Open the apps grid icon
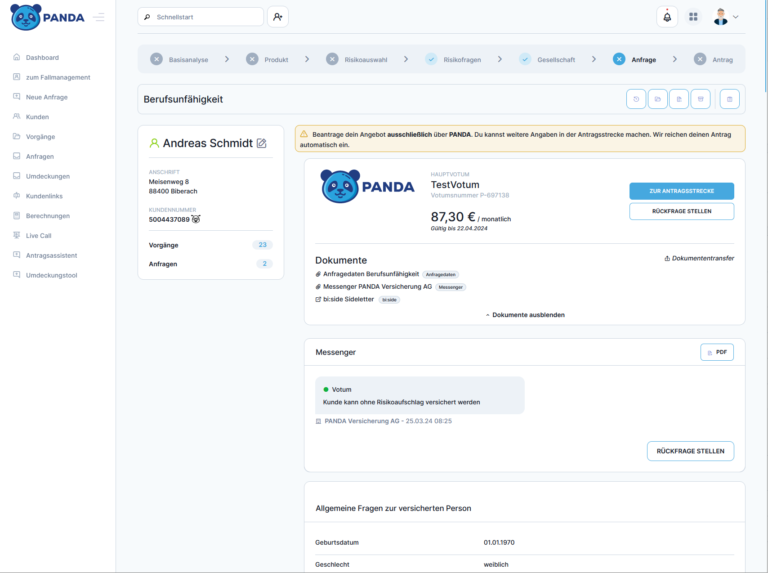Screen dimensions: 768x573 [693, 17]
